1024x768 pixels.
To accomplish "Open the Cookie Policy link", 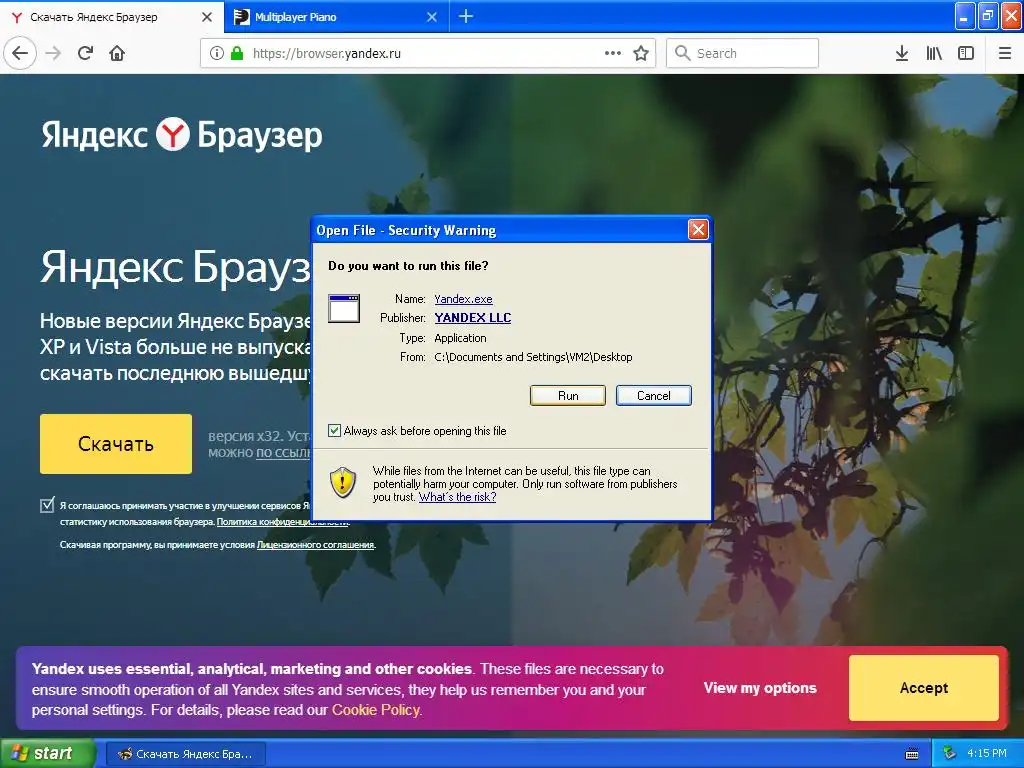I will 376,710.
